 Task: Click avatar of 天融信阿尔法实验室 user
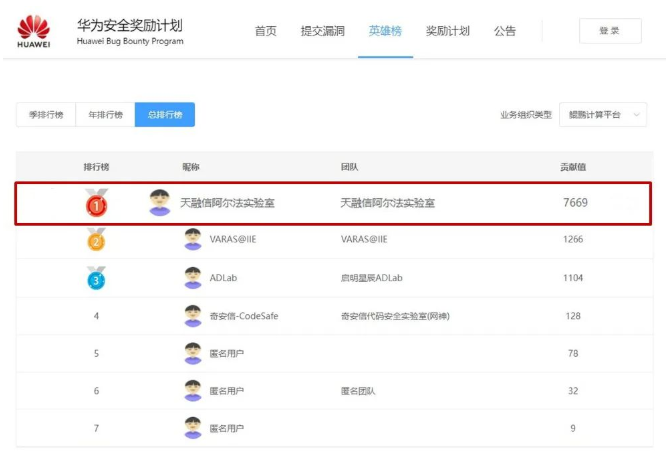click(x=160, y=202)
